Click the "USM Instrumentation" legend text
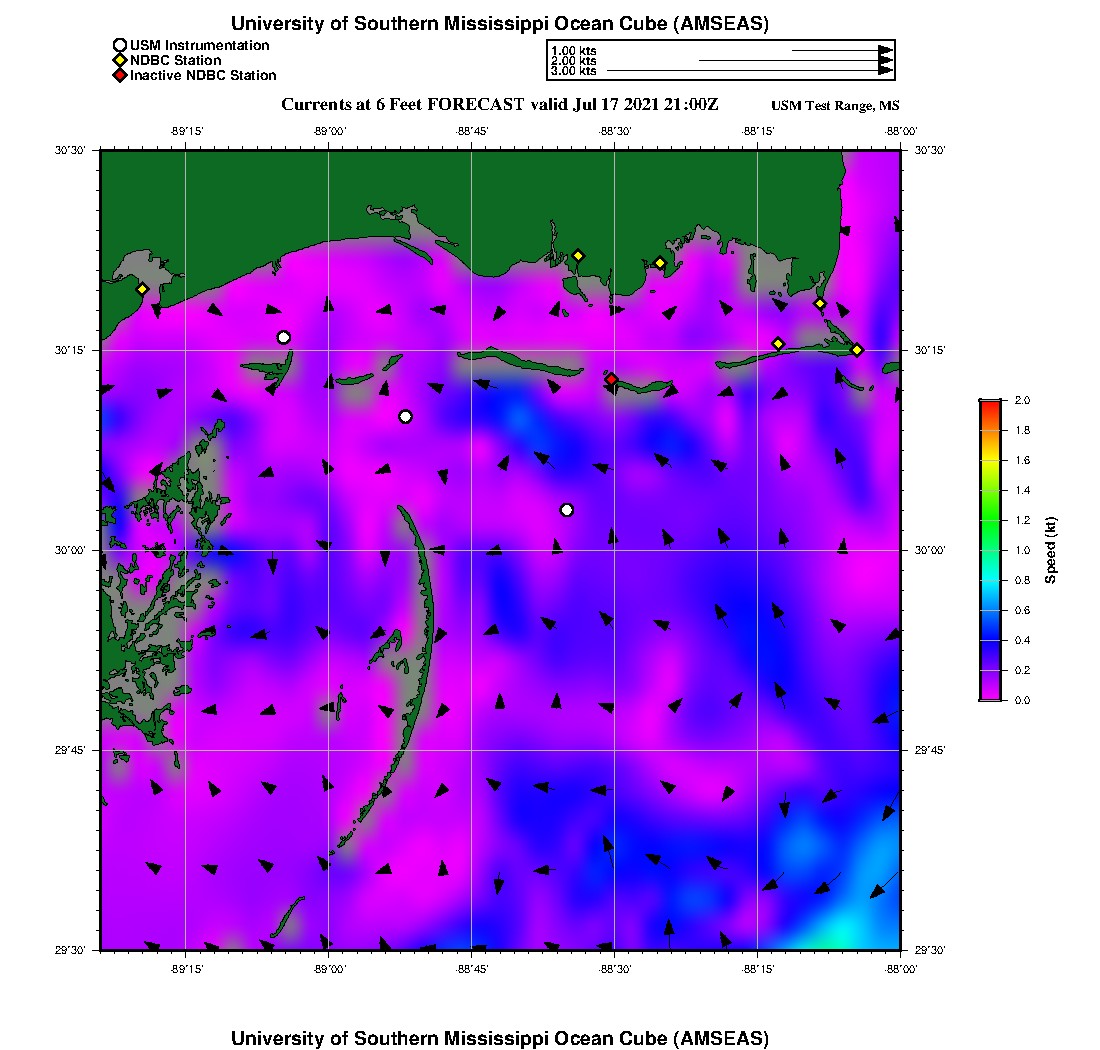Viewport: 1100px width, 1050px height. (x=199, y=45)
